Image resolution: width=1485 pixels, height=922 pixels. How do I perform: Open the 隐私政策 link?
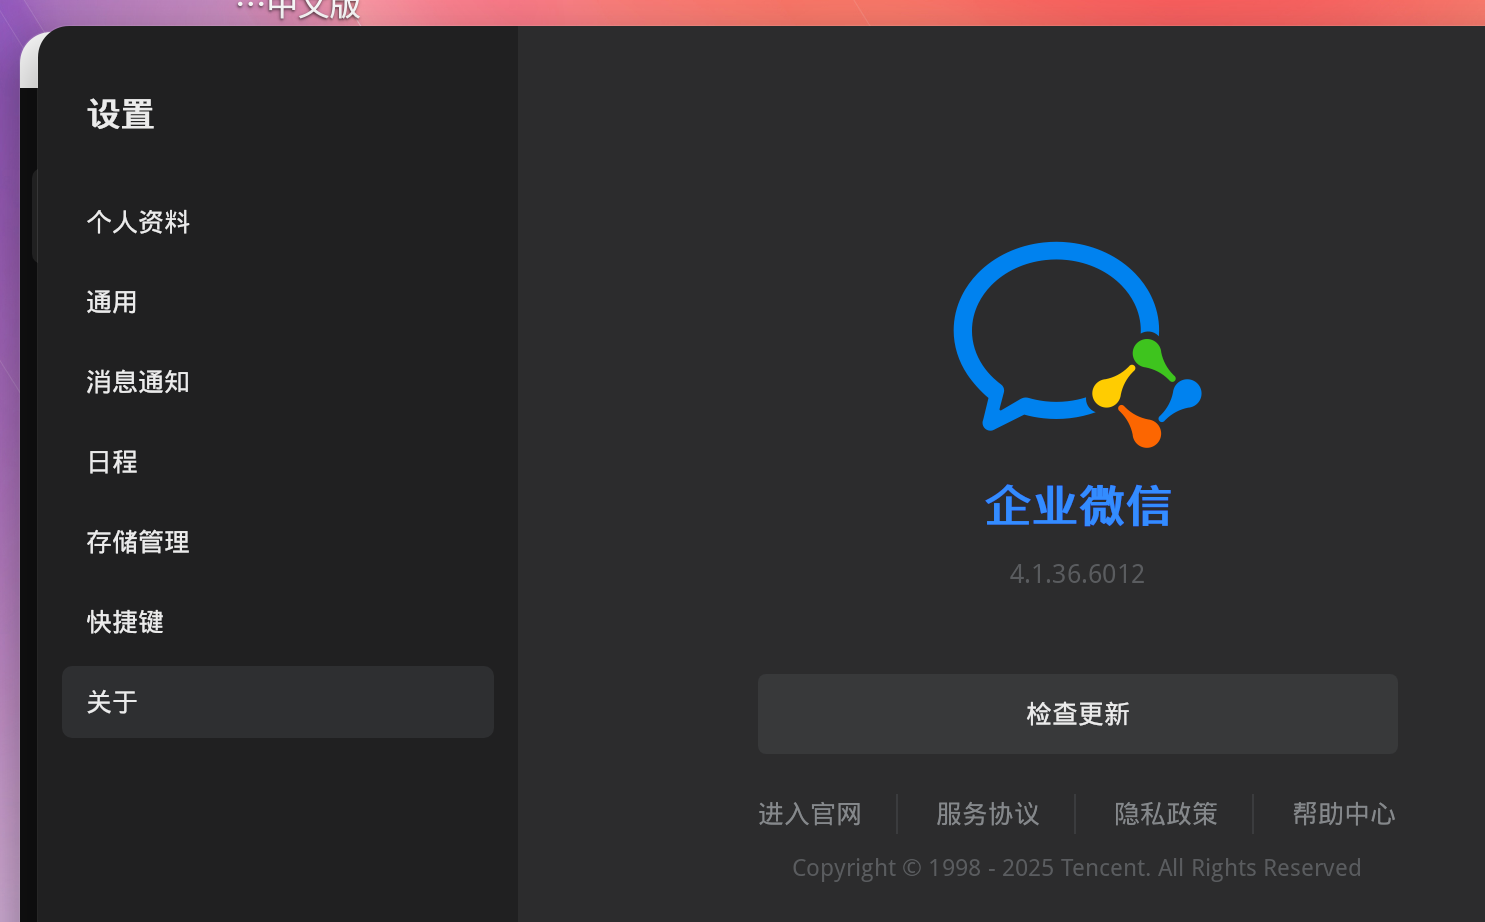point(1165,814)
